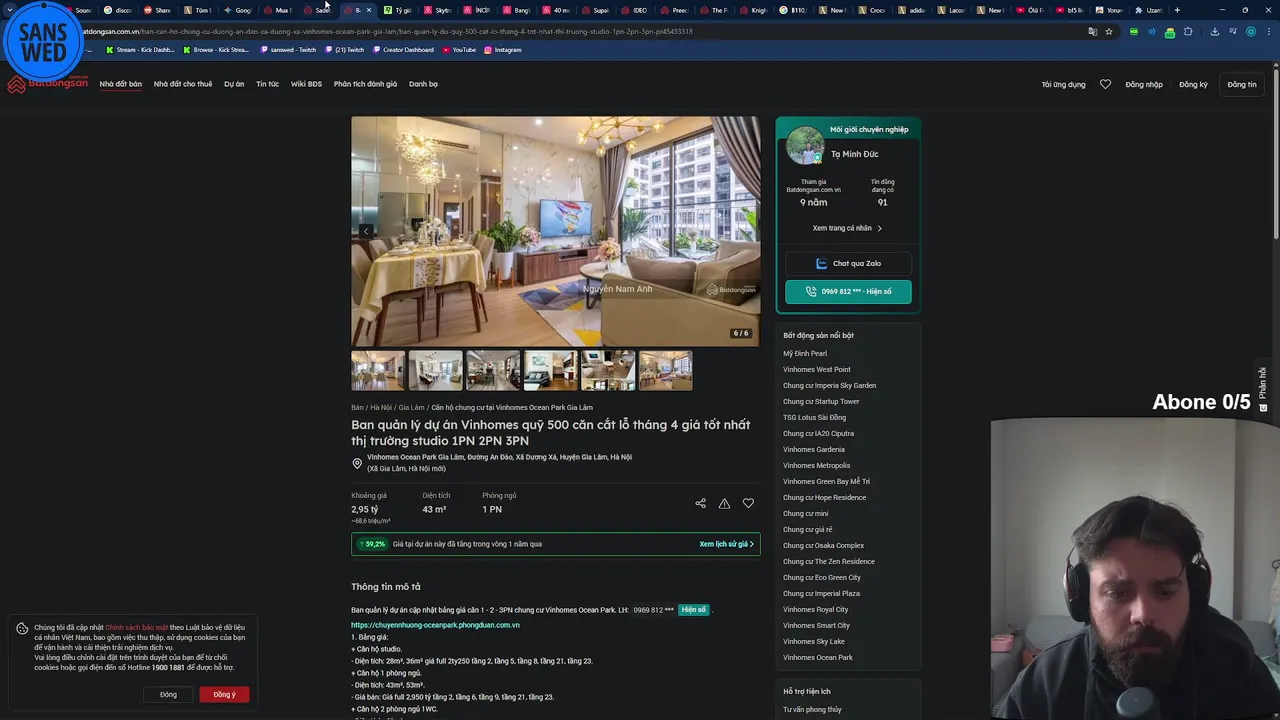The height and width of the screenshot is (720, 1280).
Task: Click the Đăng tin post listing button
Action: [x=1242, y=84]
